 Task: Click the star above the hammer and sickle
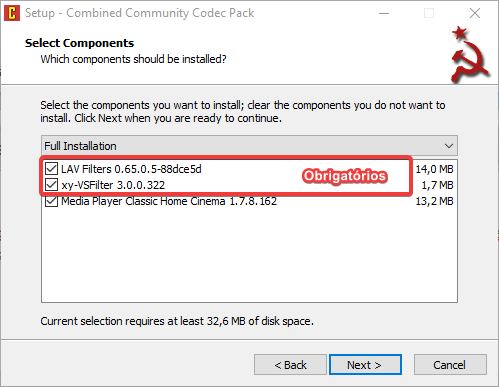click(460, 33)
